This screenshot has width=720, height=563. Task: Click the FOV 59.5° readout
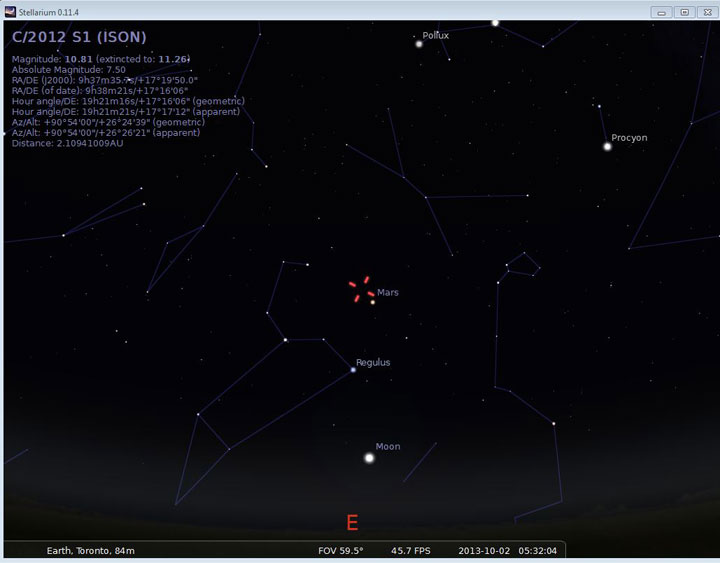click(x=340, y=550)
